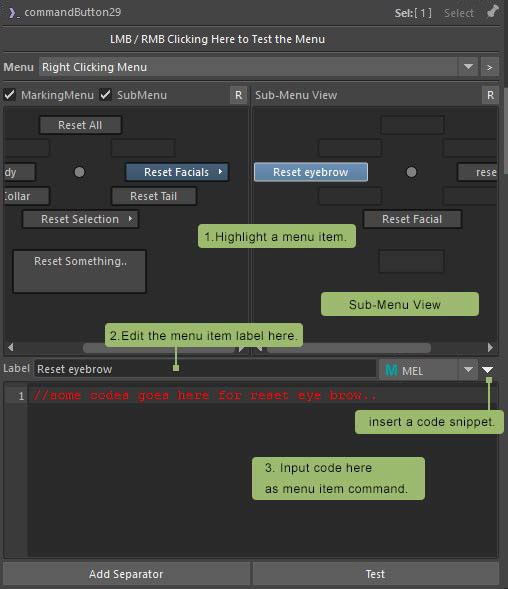
Task: Expand the Right Clicking Menu dropdown
Action: coord(468,67)
